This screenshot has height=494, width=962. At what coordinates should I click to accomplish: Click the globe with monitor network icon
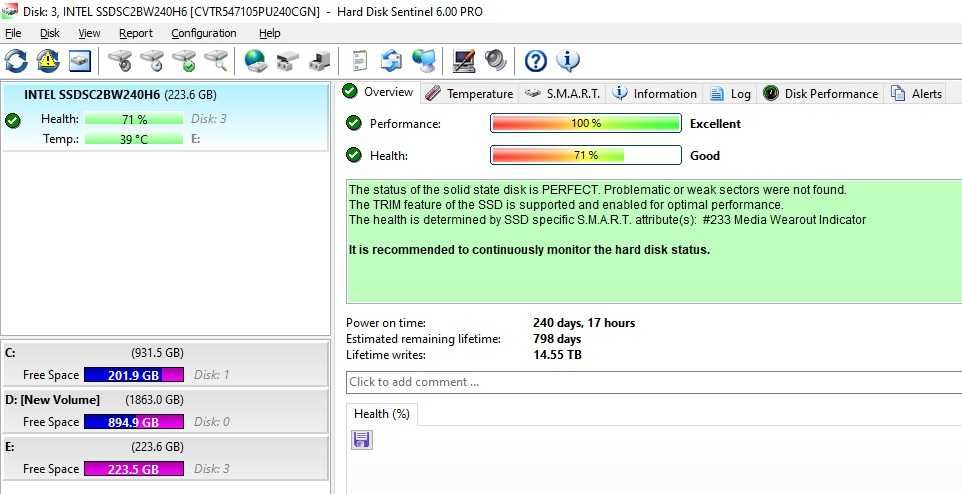(424, 61)
